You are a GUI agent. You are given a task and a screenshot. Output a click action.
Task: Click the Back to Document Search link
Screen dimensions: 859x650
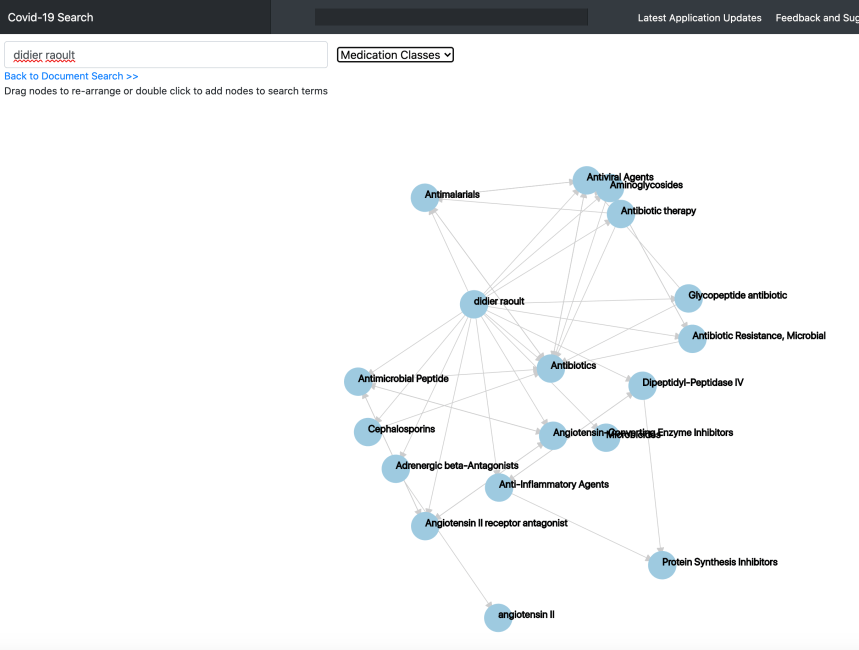pos(71,76)
